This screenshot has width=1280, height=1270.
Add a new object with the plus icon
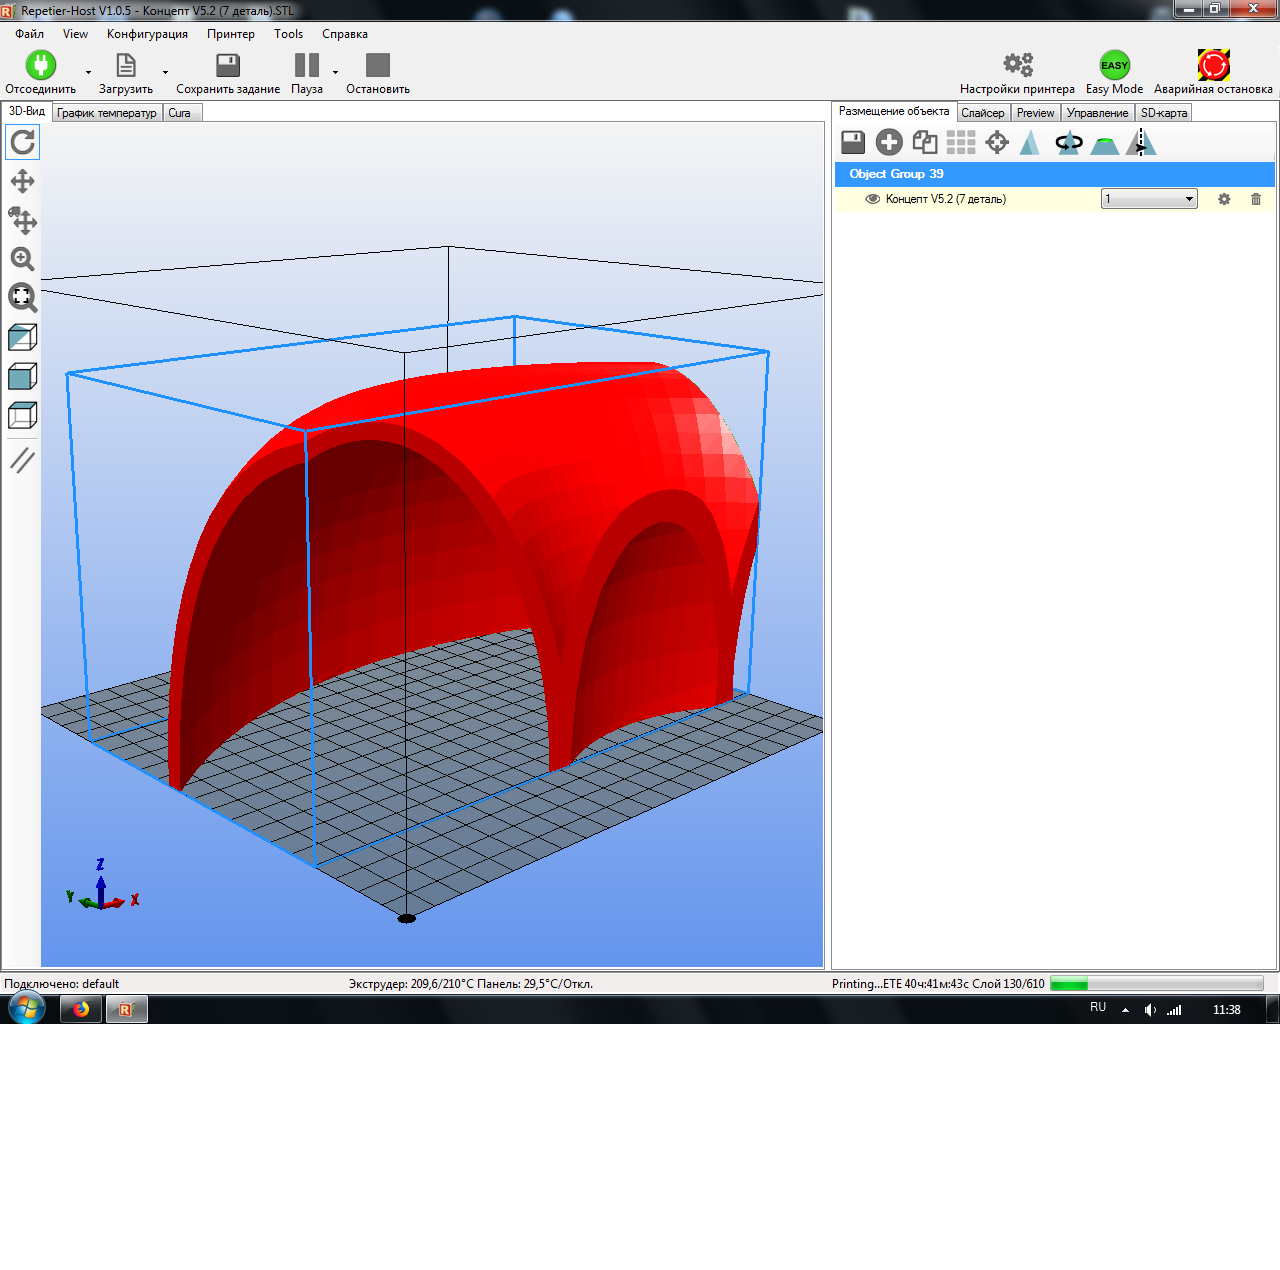point(888,142)
